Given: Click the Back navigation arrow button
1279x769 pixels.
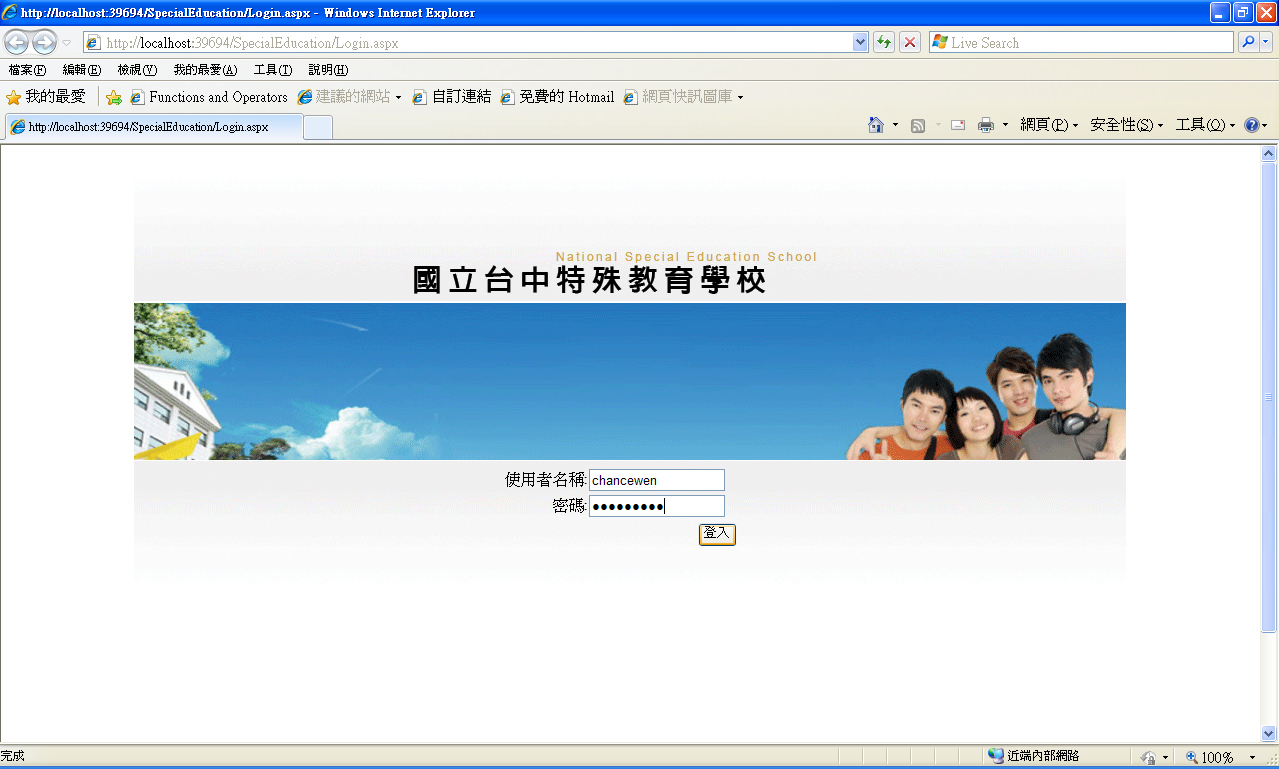Looking at the screenshot, I should point(17,42).
